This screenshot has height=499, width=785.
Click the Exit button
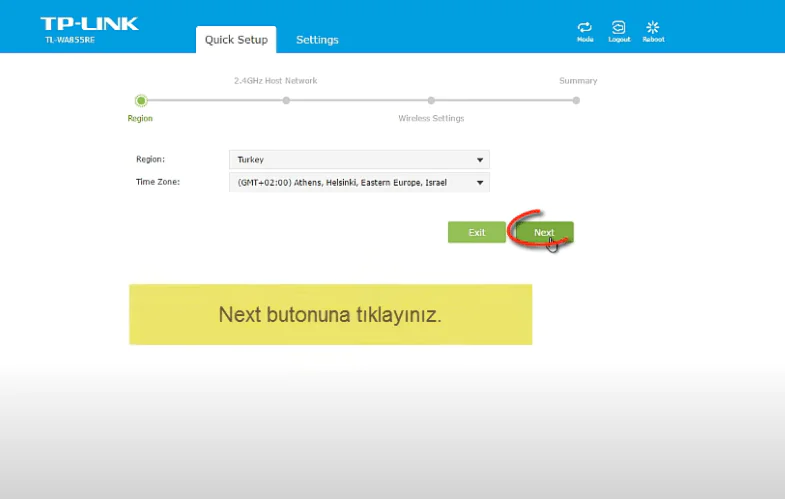[477, 232]
